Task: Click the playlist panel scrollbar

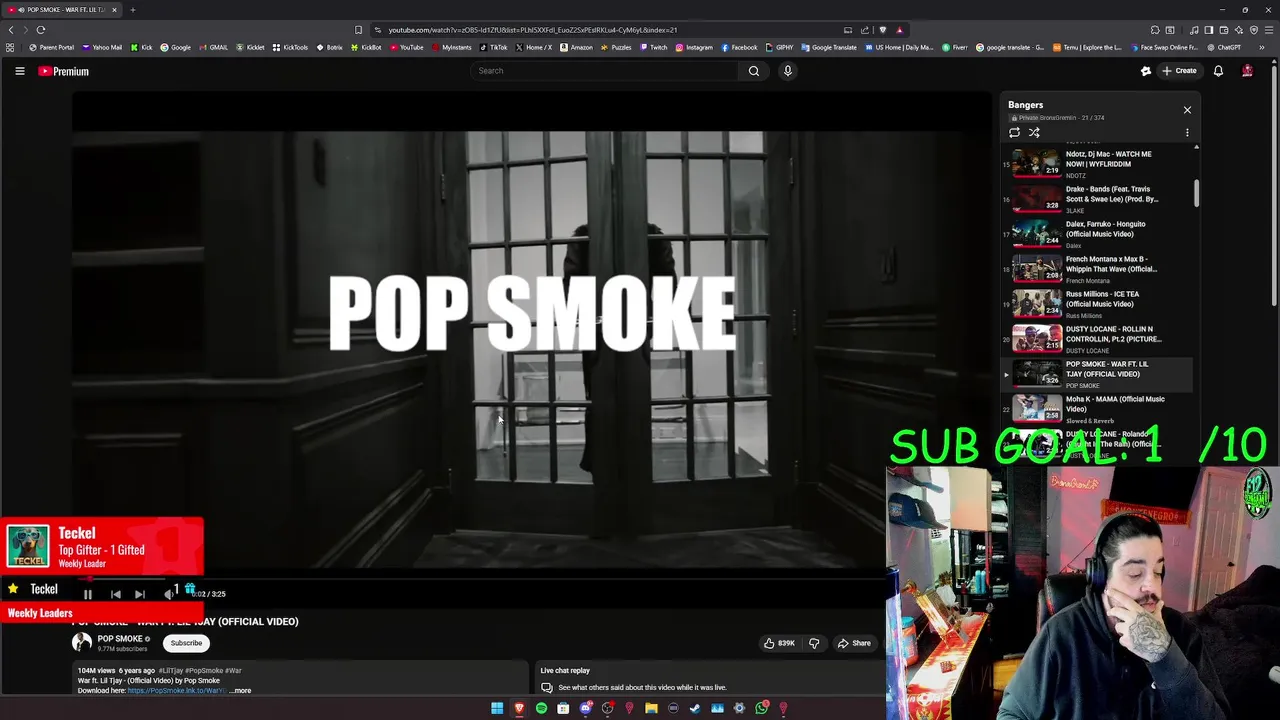Action: click(x=1196, y=194)
